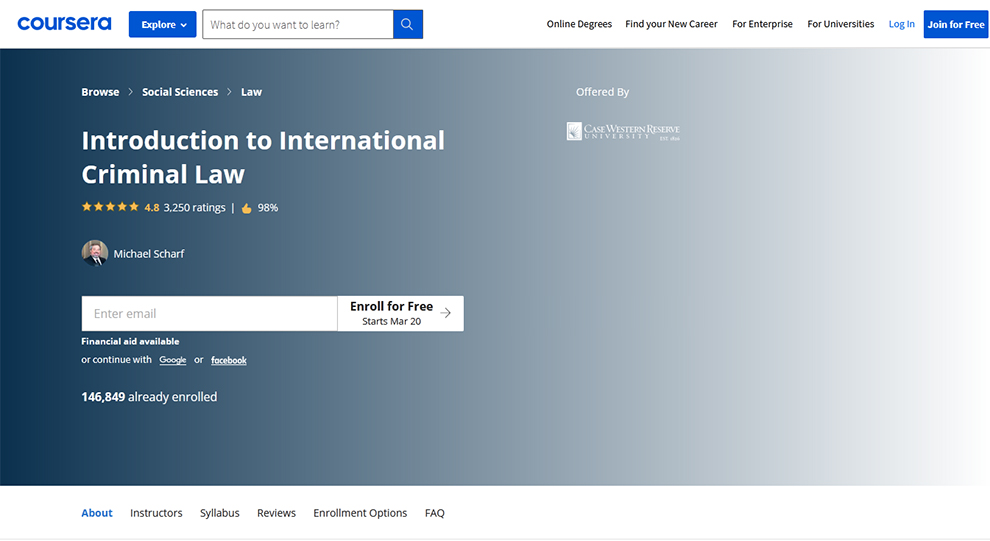
Task: Click the 3,250 ratings text
Action: (x=194, y=208)
